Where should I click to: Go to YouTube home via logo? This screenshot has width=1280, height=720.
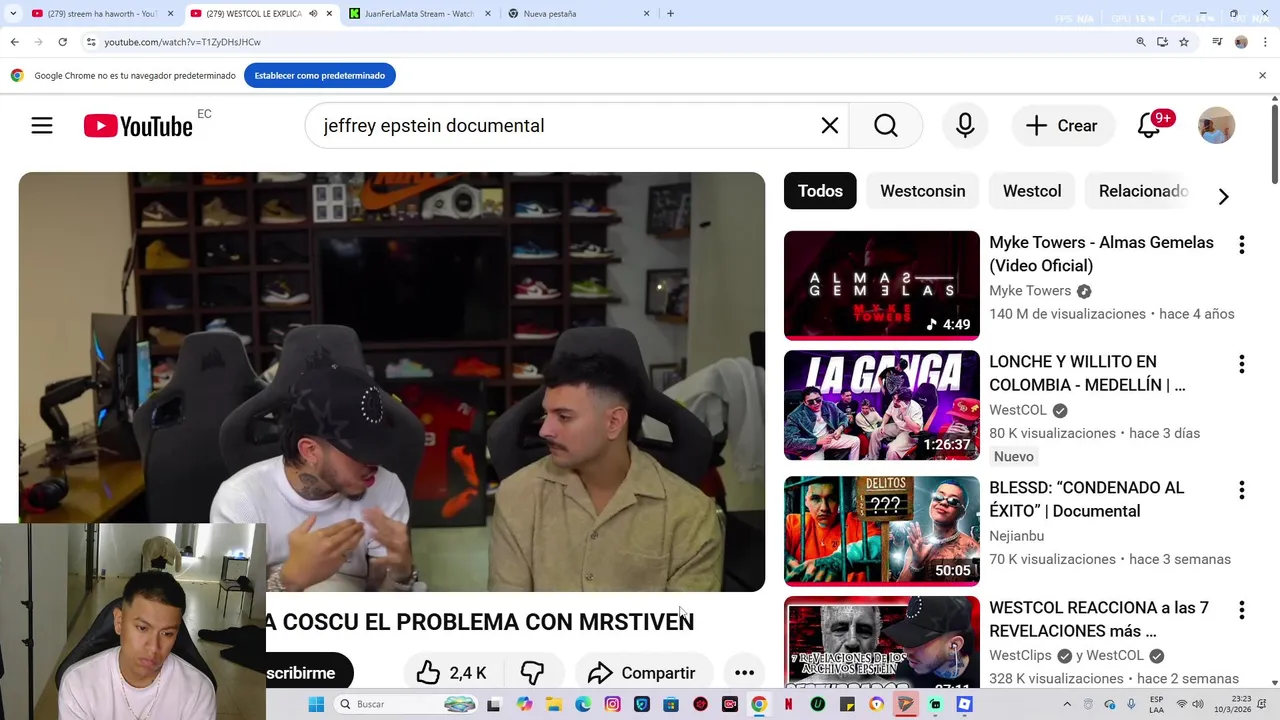point(138,126)
